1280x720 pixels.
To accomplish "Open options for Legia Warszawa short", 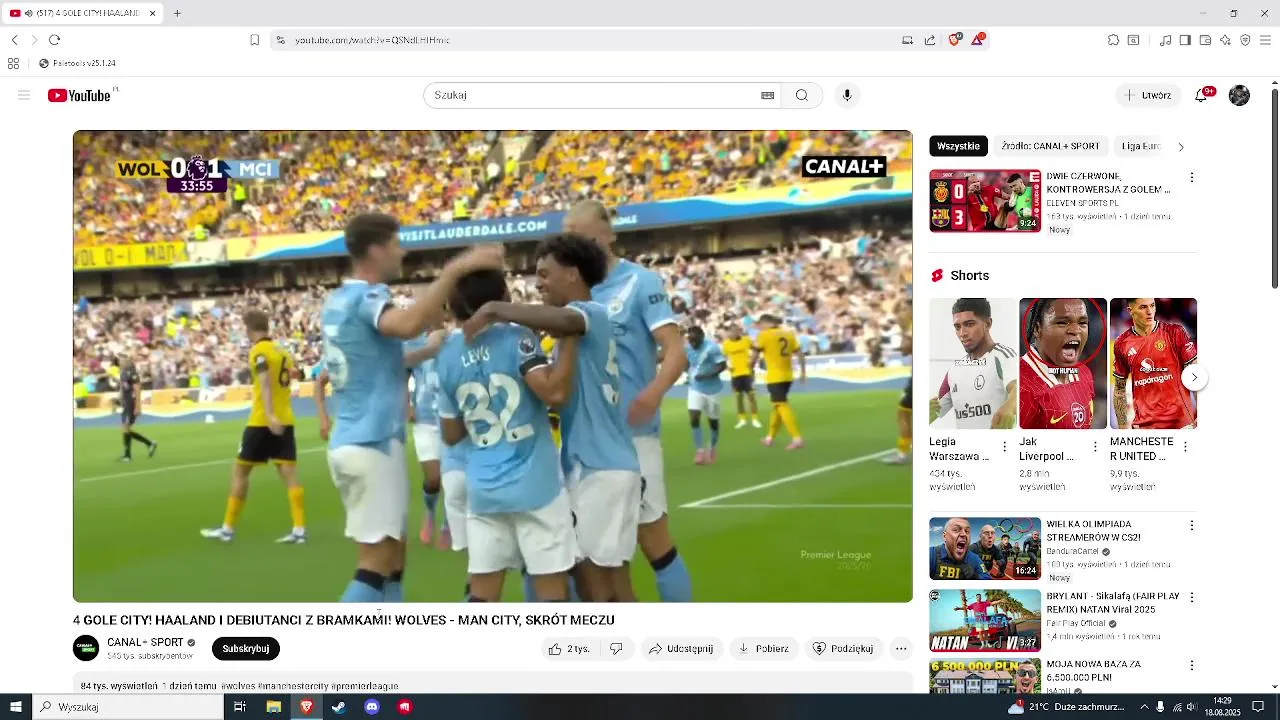I will coord(1005,447).
